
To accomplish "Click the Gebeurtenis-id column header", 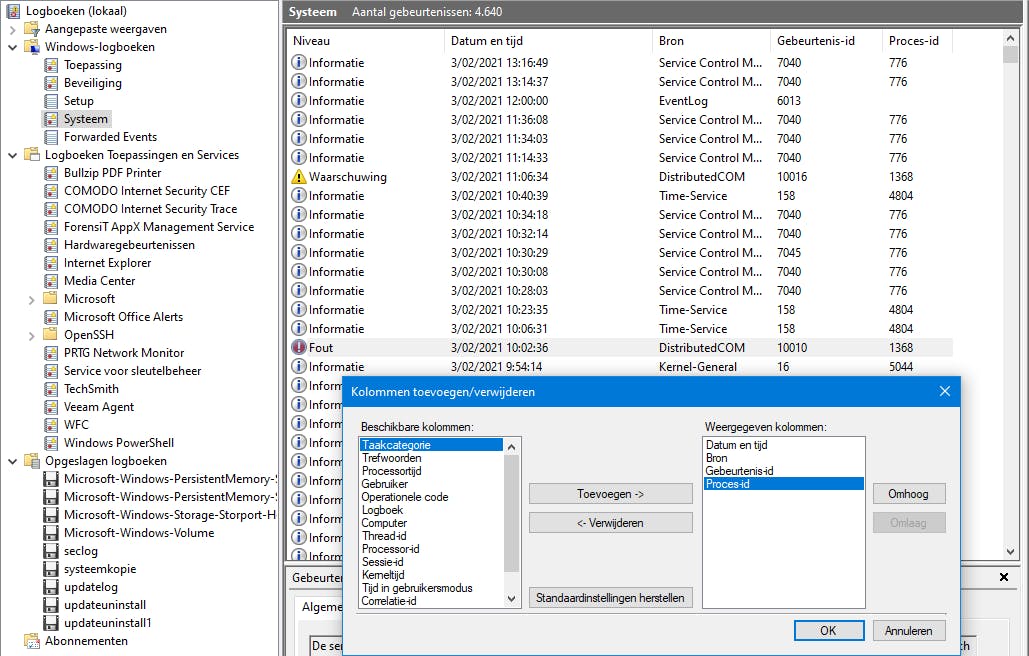I will (x=826, y=41).
